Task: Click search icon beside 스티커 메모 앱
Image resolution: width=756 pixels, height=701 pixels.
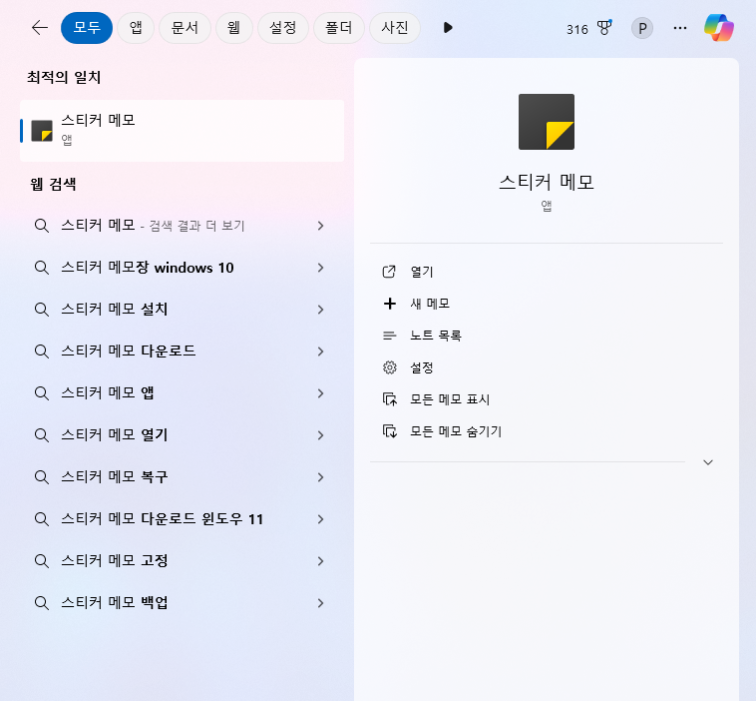Action: [42, 393]
